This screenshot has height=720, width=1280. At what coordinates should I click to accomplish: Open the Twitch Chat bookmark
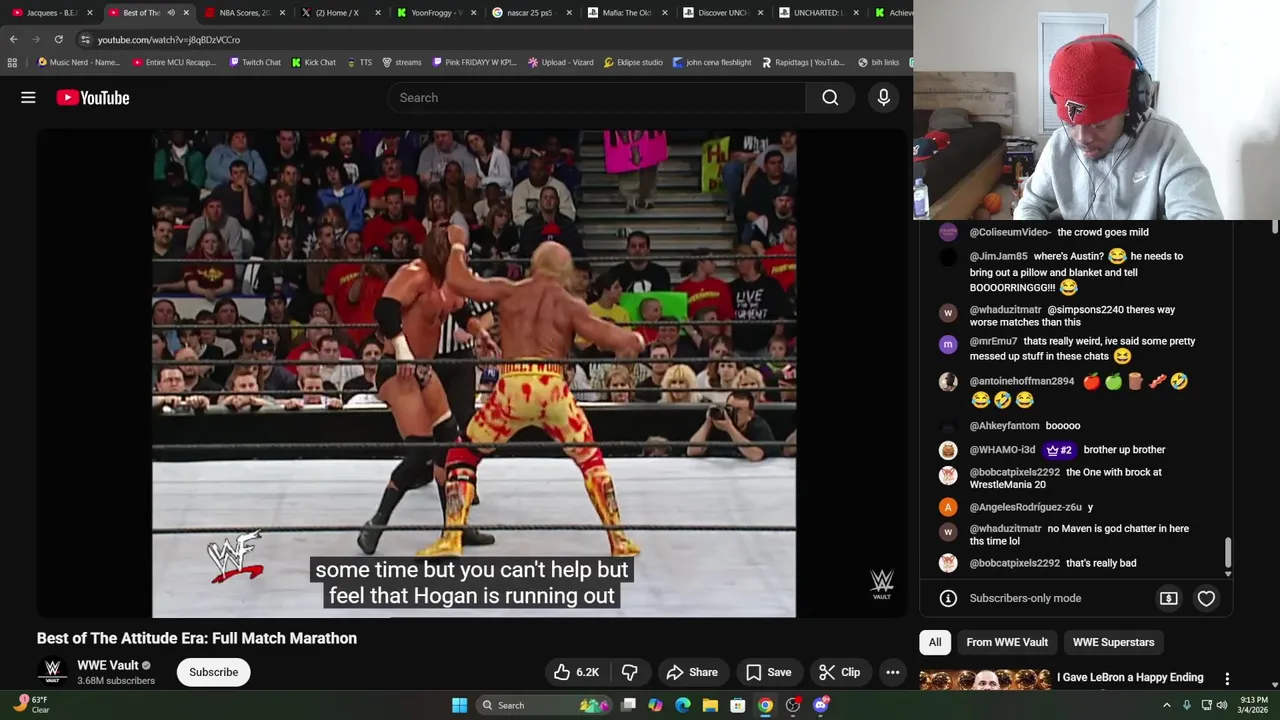click(255, 62)
